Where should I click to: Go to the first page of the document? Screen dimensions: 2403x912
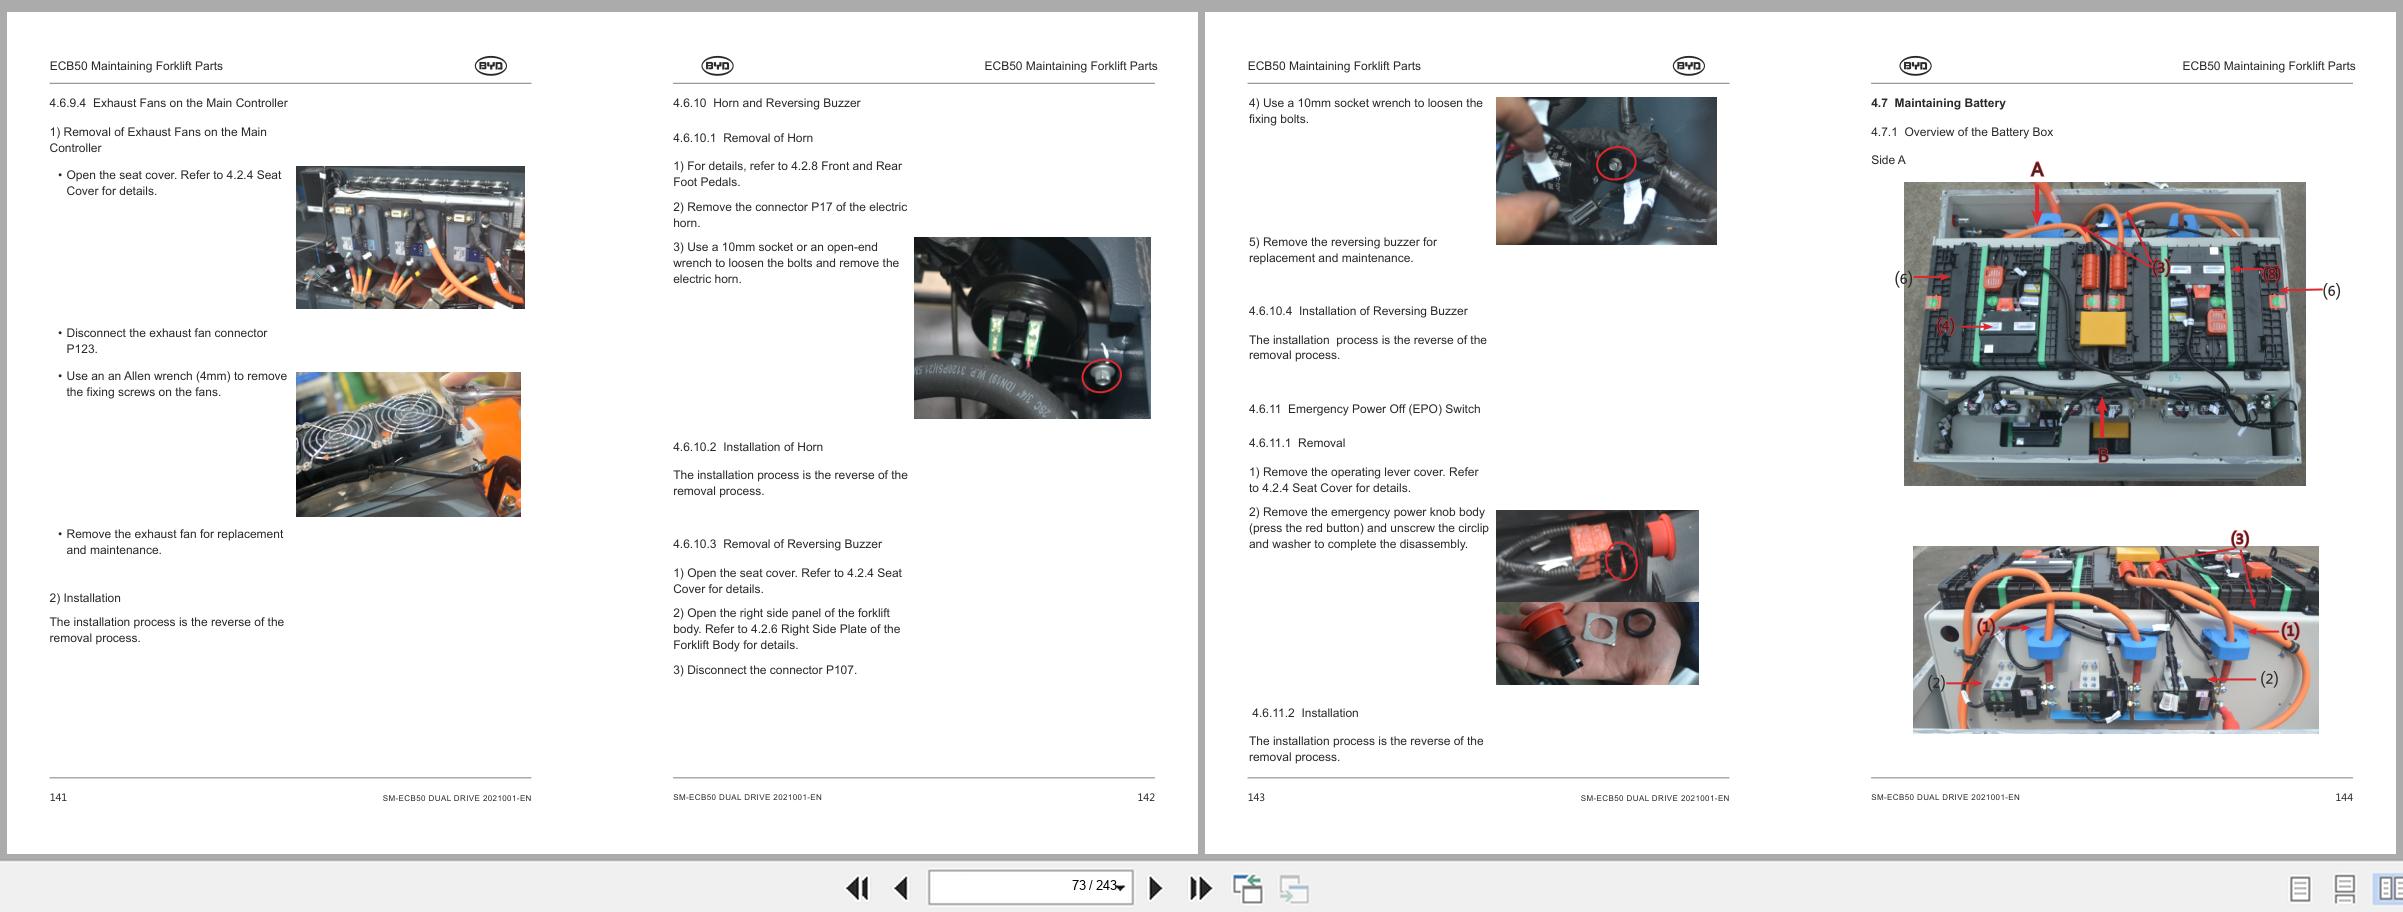tap(858, 888)
